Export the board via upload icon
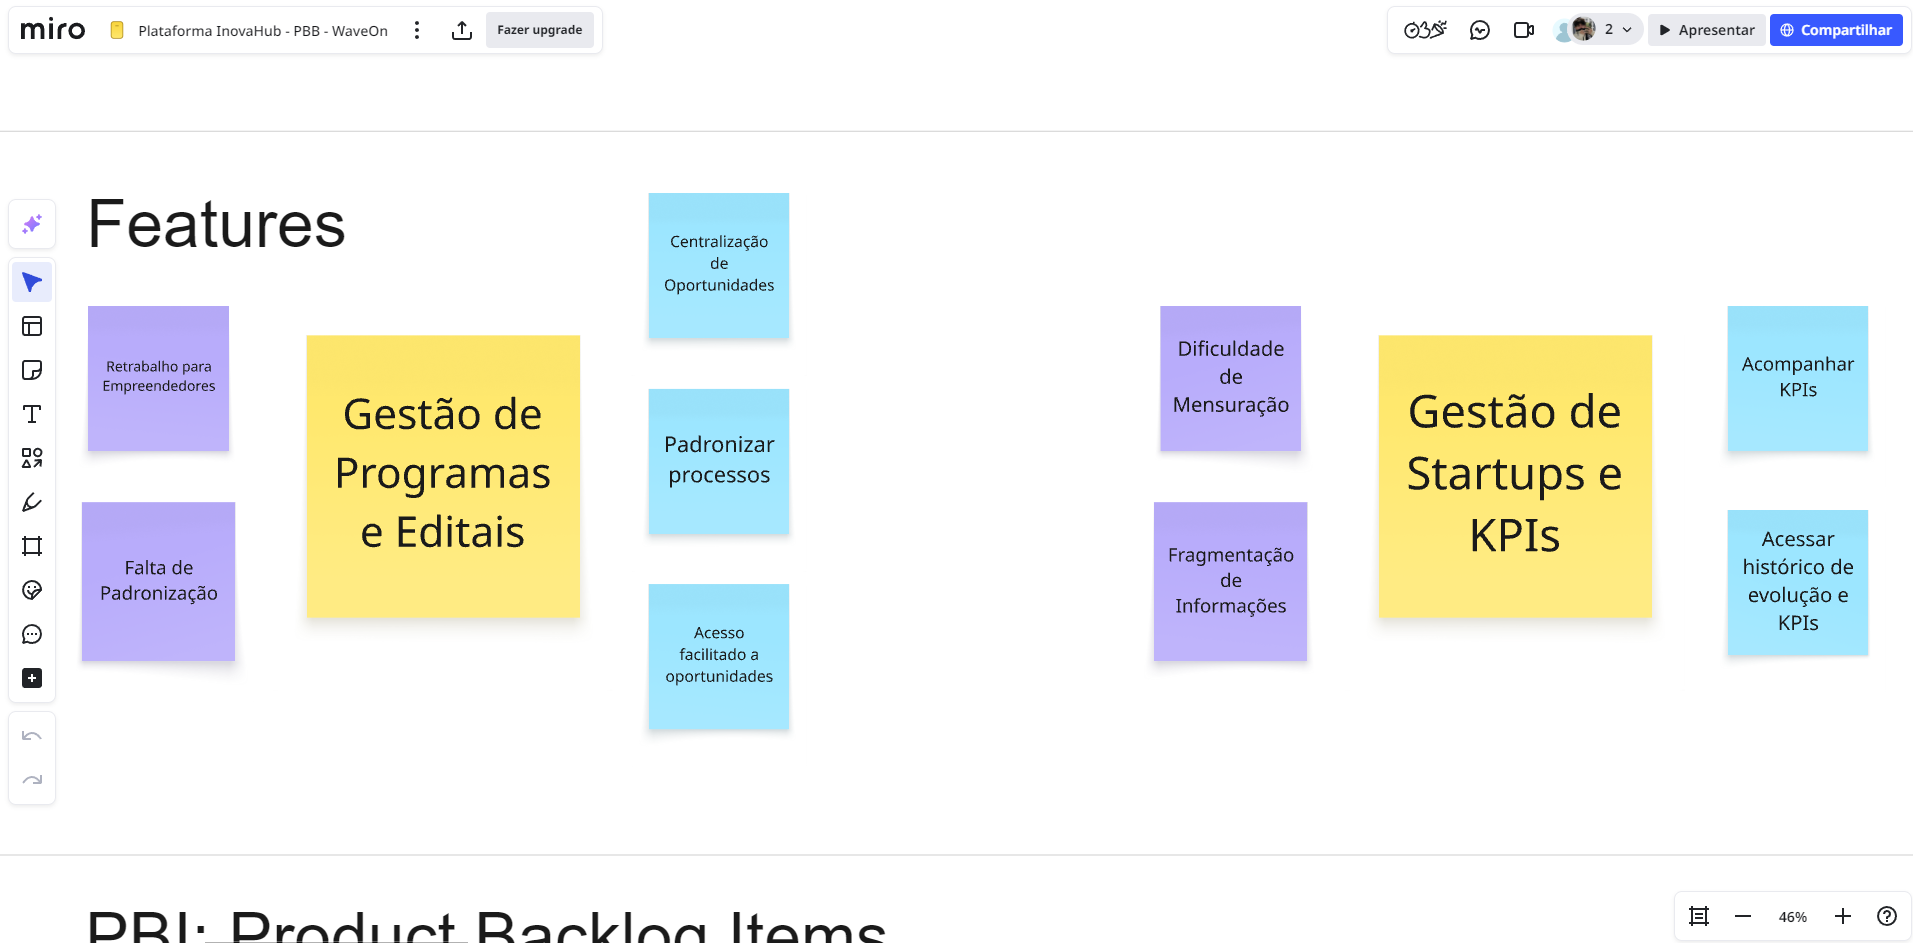This screenshot has height=943, width=1913. [x=461, y=30]
